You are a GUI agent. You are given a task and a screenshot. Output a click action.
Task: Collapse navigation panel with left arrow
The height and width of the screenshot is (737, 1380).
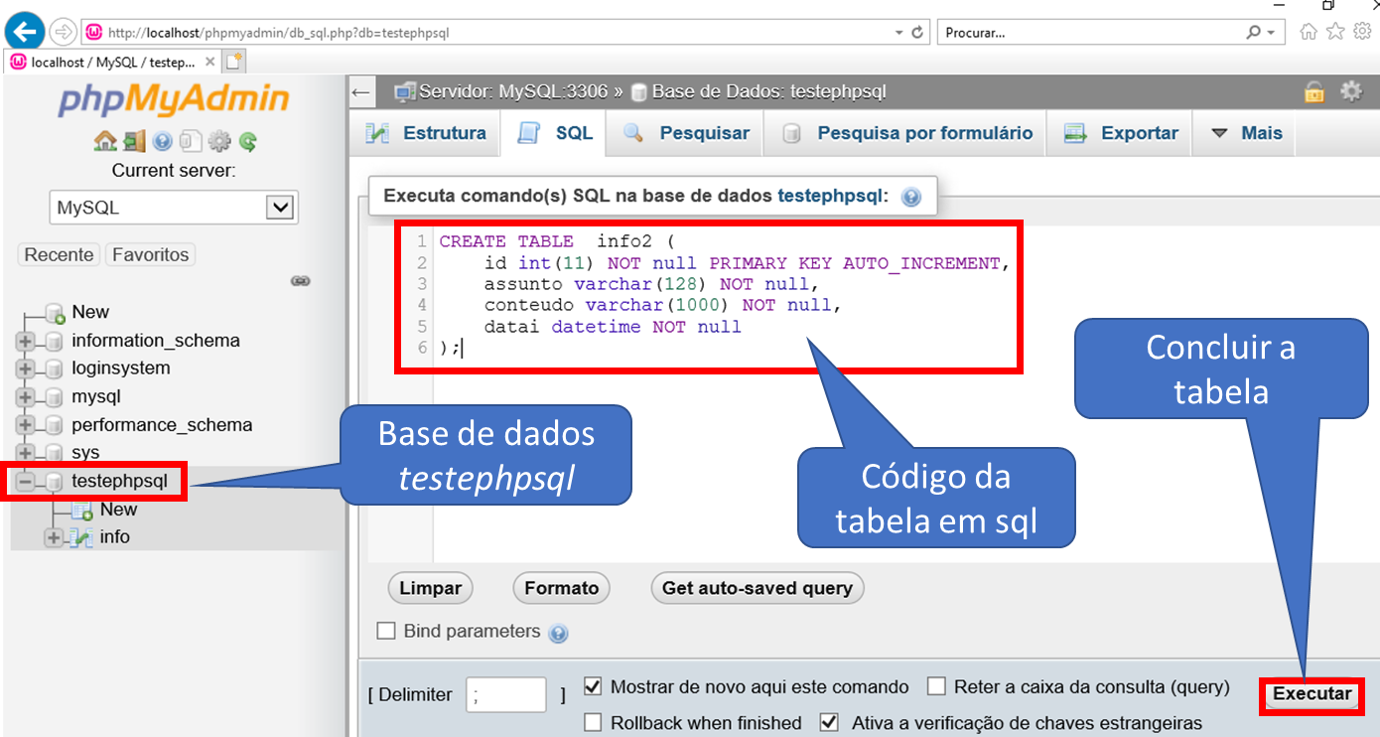point(362,92)
